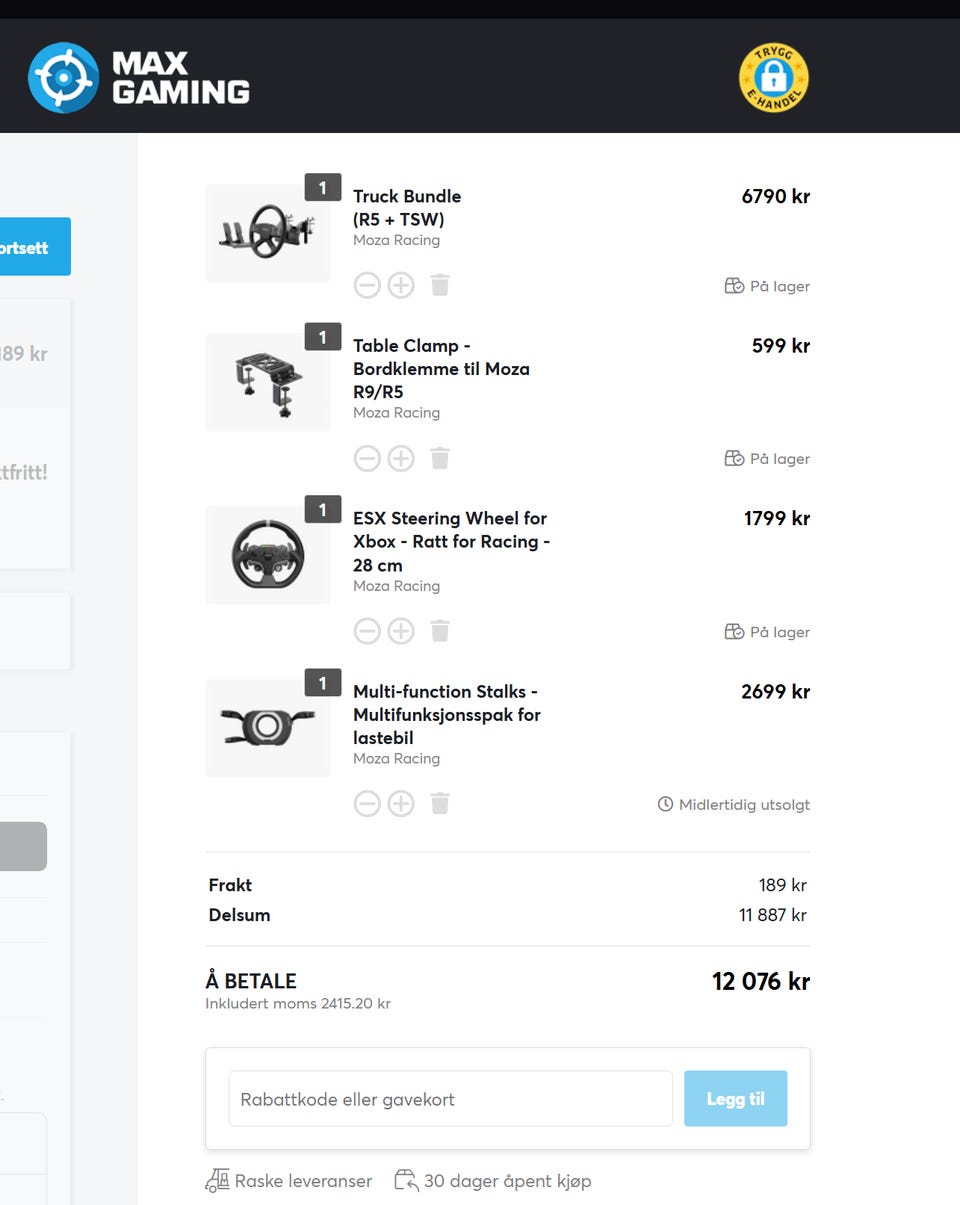Click the Truck Bundle price 6790 kr
960x1205 pixels.
point(776,196)
